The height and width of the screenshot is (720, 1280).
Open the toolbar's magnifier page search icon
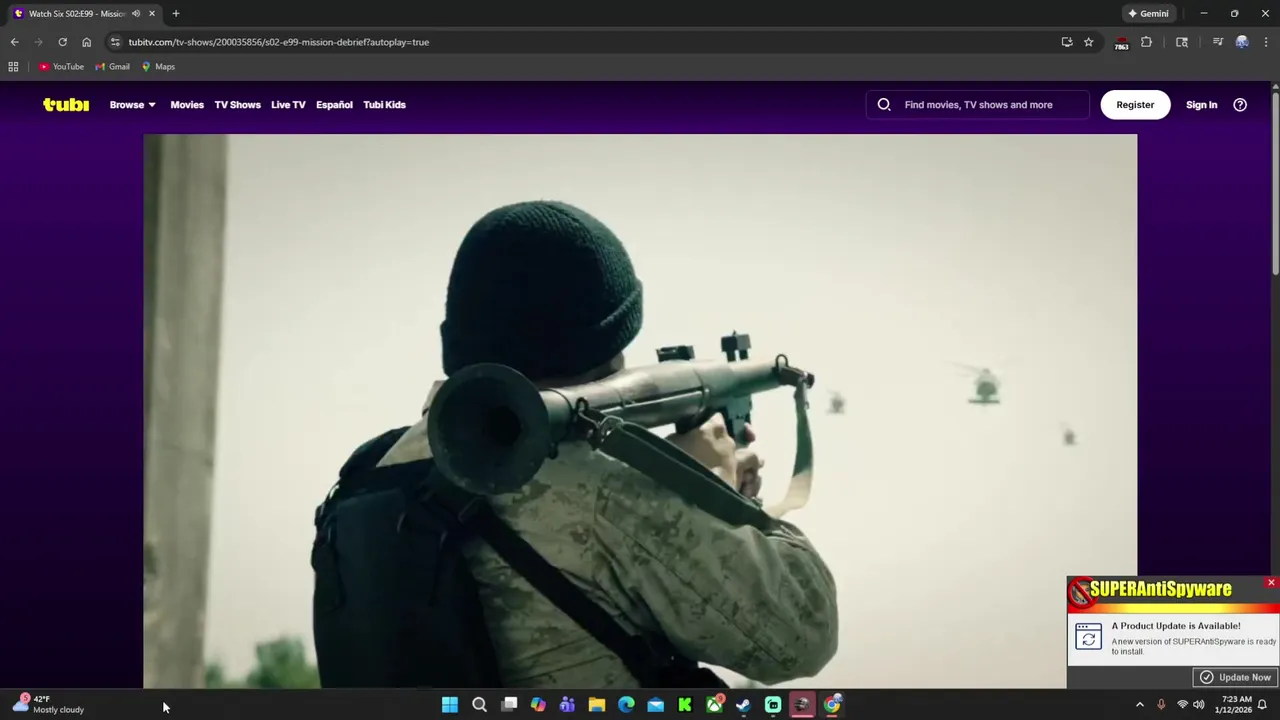pos(1182,42)
